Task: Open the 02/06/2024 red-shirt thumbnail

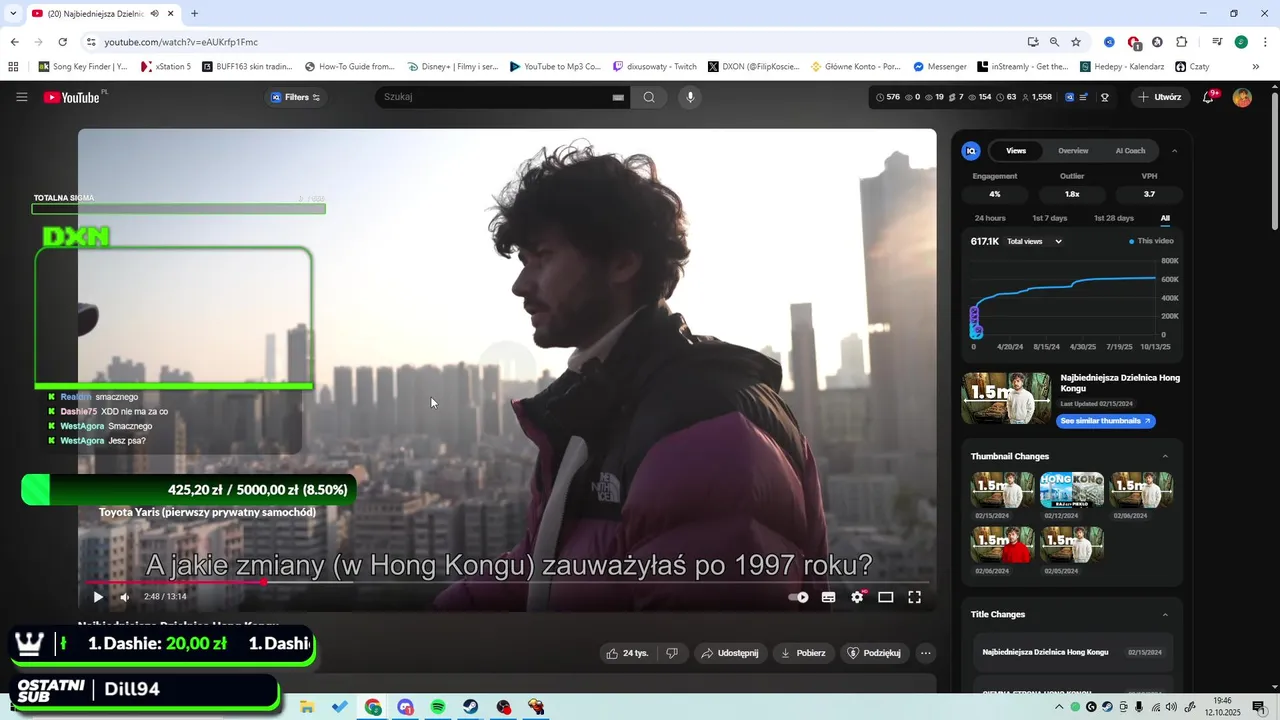Action: click(1003, 544)
